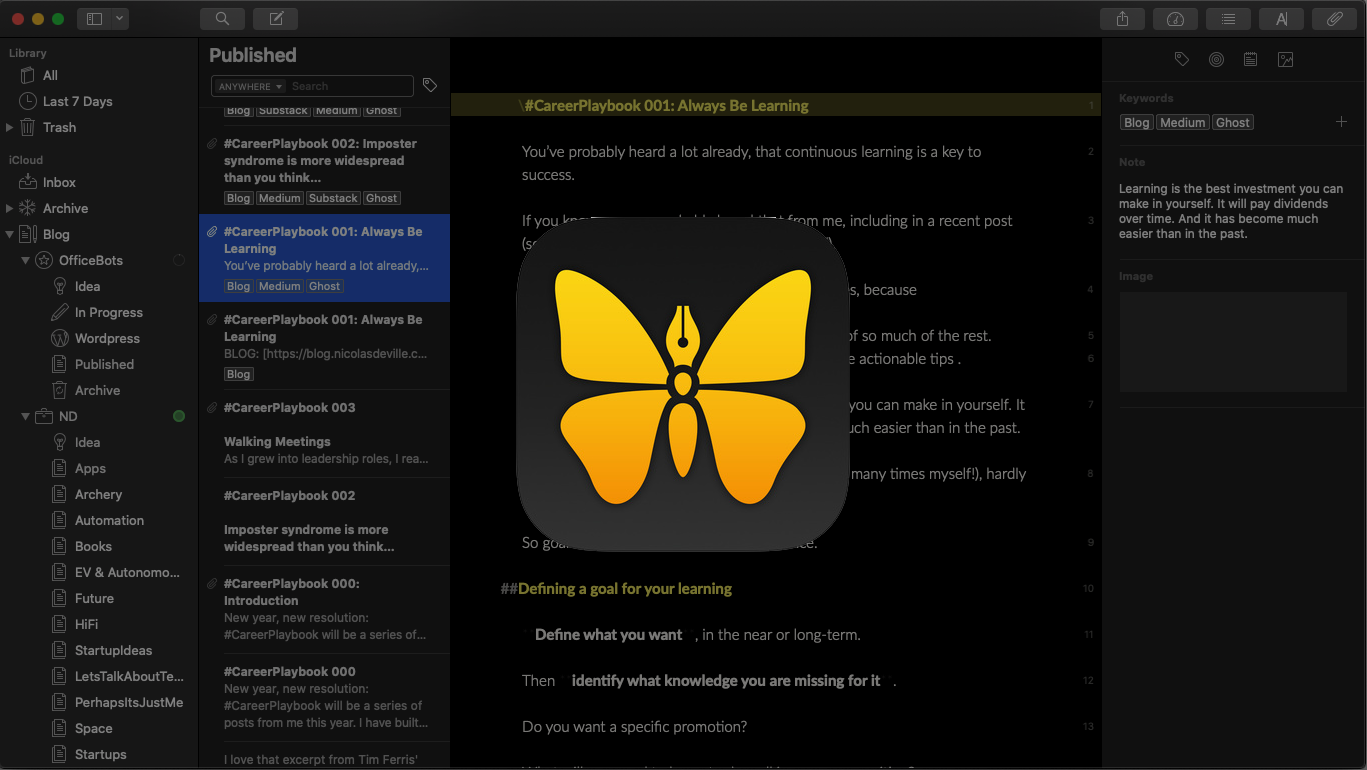Select the Startups group

pyautogui.click(x=100, y=754)
